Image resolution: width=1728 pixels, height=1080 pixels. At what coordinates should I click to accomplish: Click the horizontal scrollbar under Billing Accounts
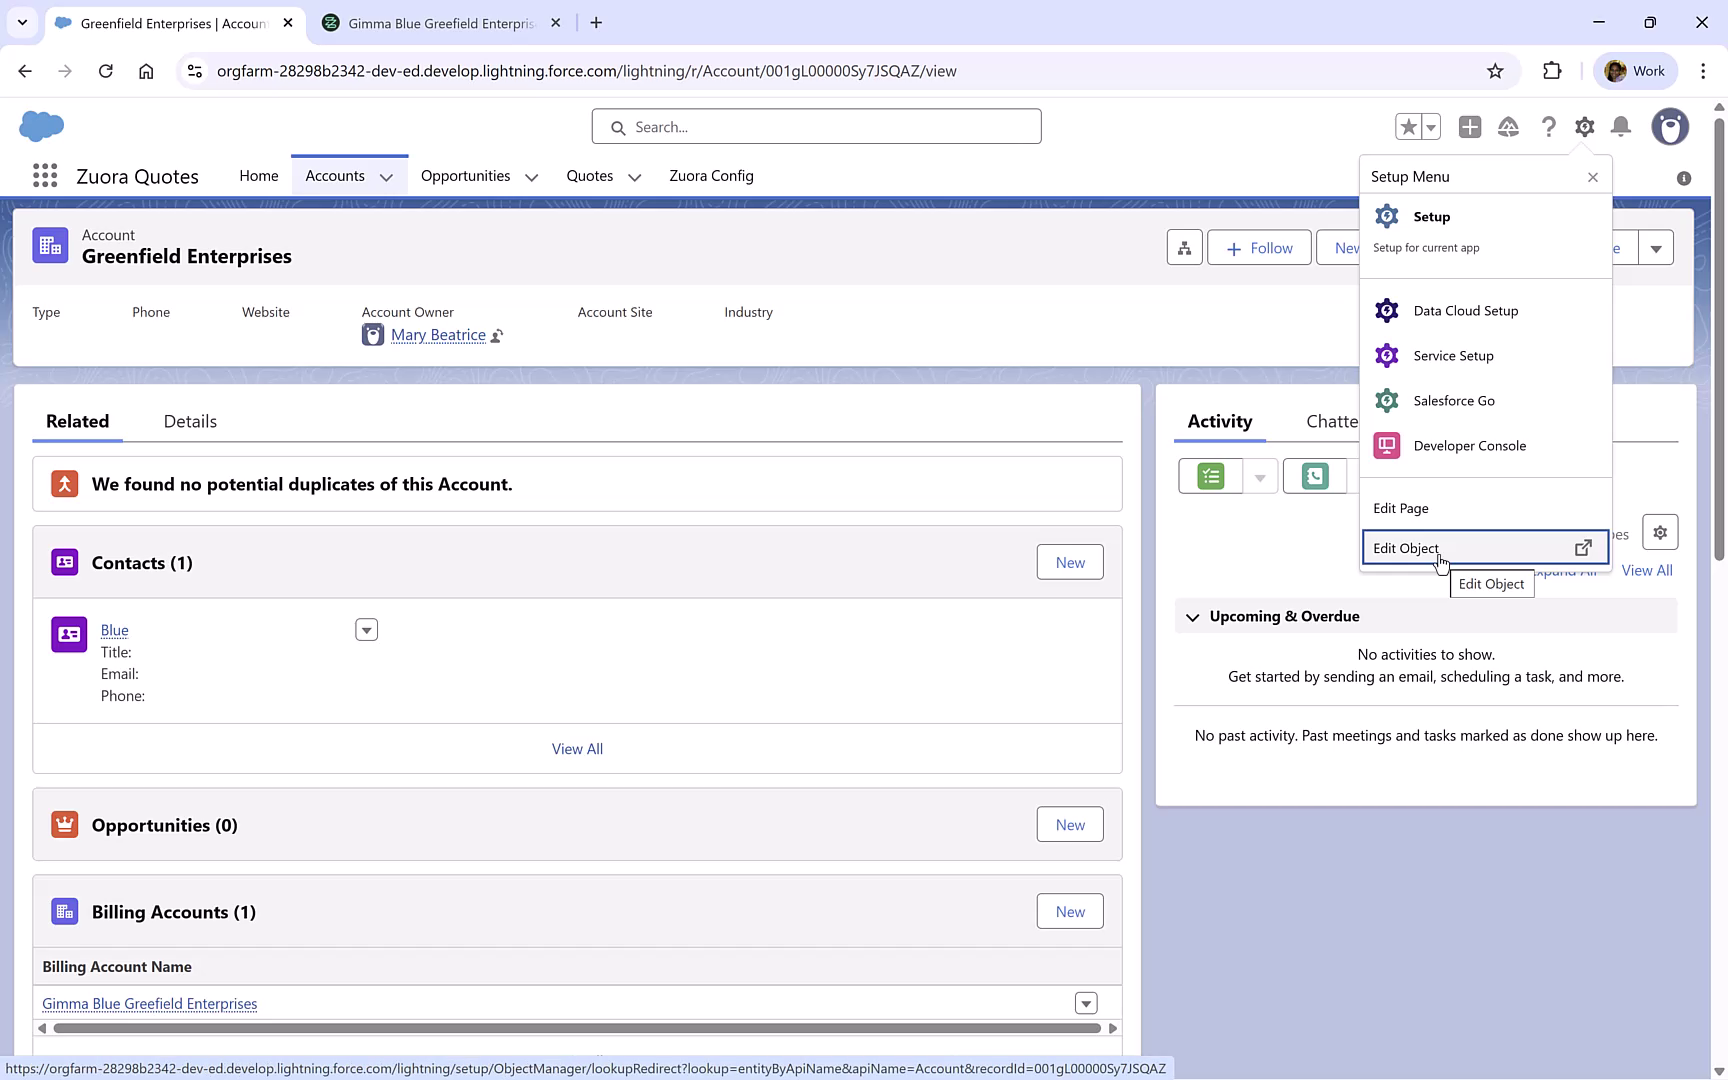[x=577, y=1027]
